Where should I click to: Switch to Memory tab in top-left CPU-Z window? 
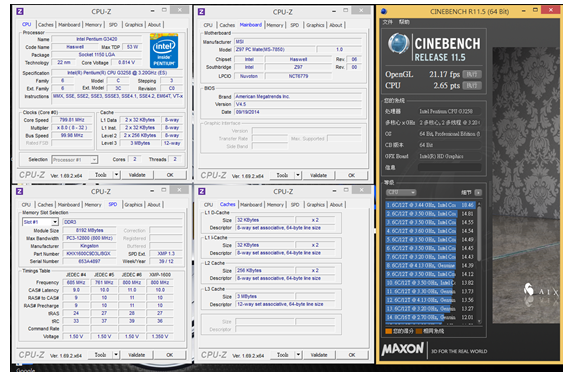point(93,25)
